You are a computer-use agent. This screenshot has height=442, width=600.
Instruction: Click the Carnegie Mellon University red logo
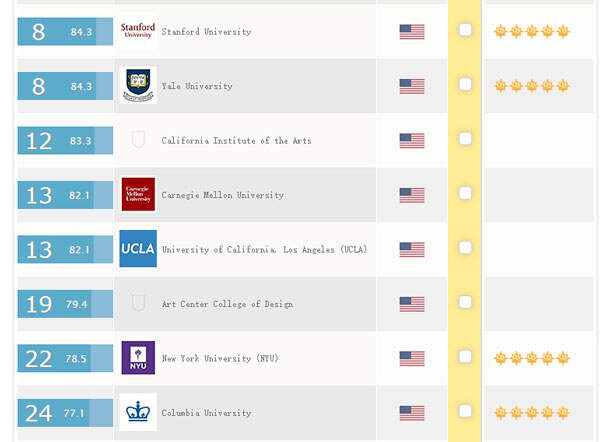138,194
